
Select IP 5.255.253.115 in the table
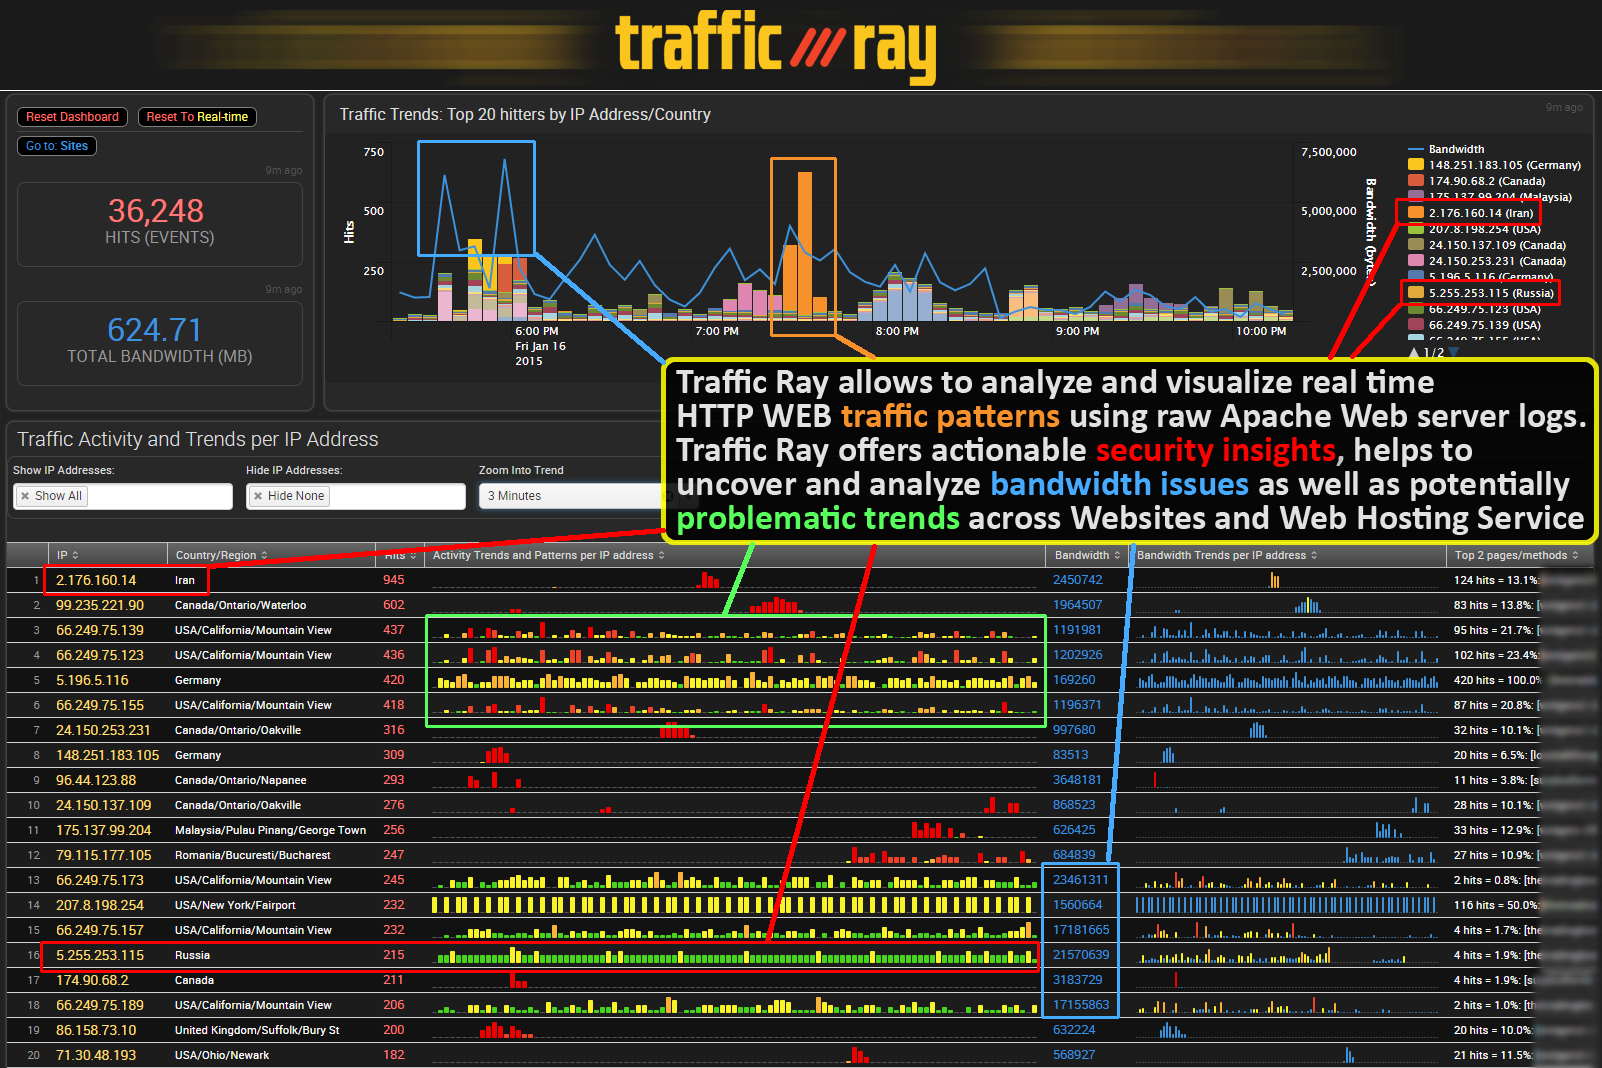click(x=100, y=955)
